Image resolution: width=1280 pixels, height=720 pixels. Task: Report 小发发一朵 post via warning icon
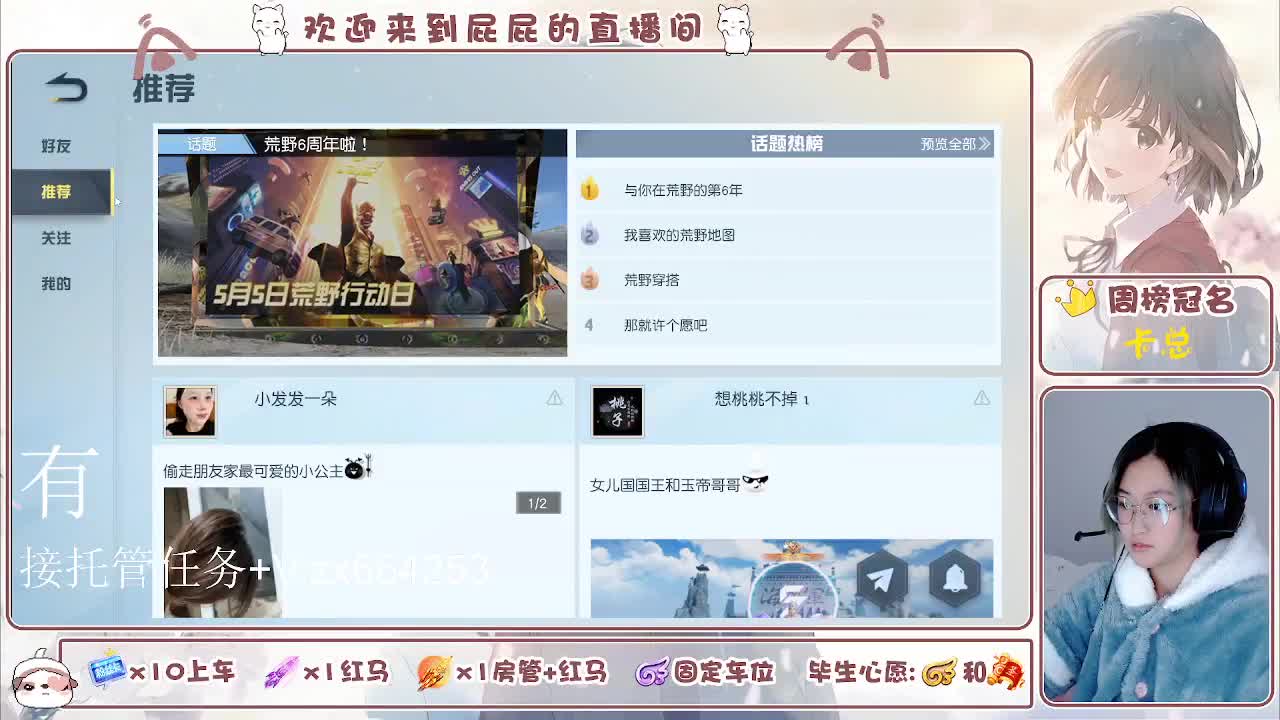click(x=554, y=398)
